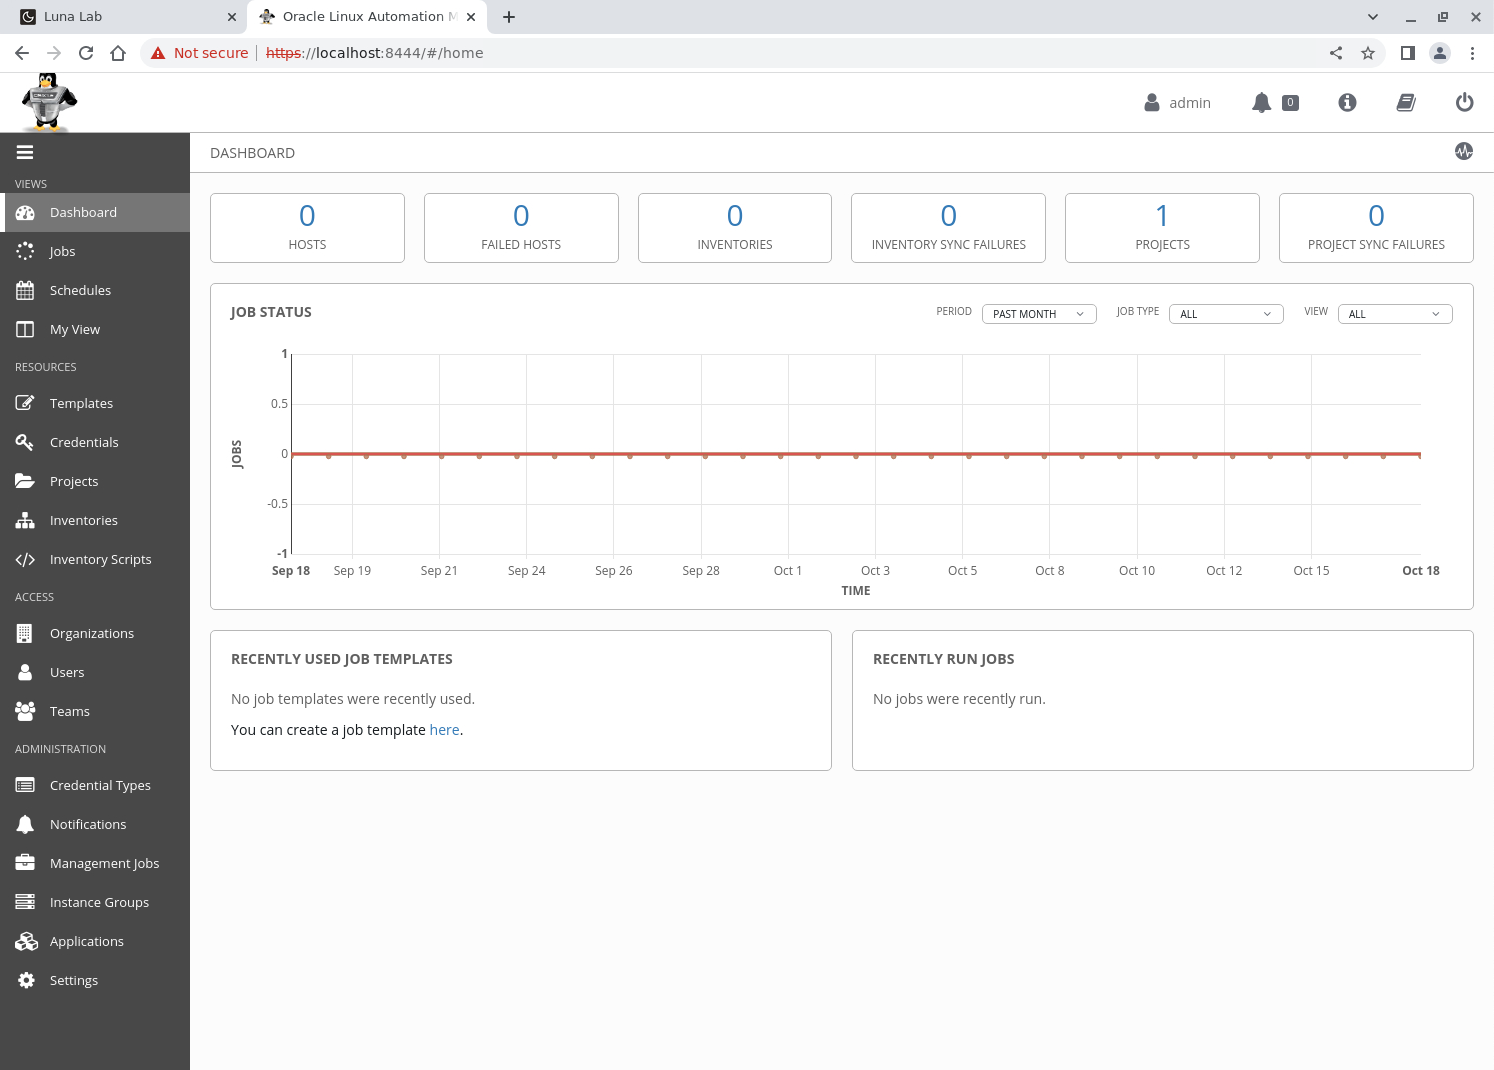
Task: Click the penguin logo
Action: (49, 102)
